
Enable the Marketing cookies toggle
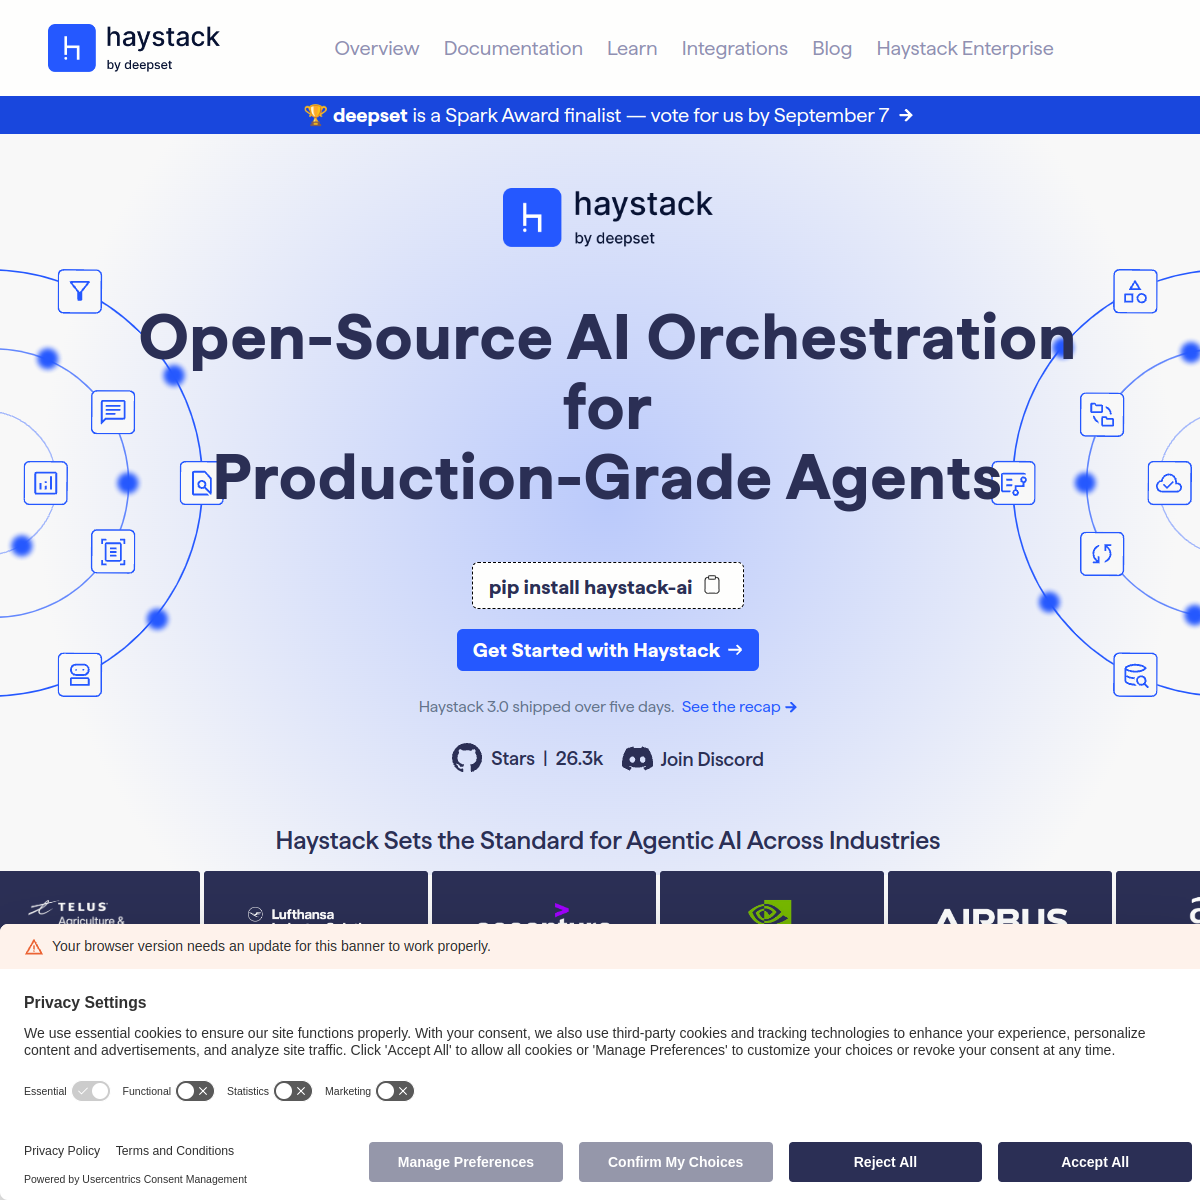[x=395, y=1091]
